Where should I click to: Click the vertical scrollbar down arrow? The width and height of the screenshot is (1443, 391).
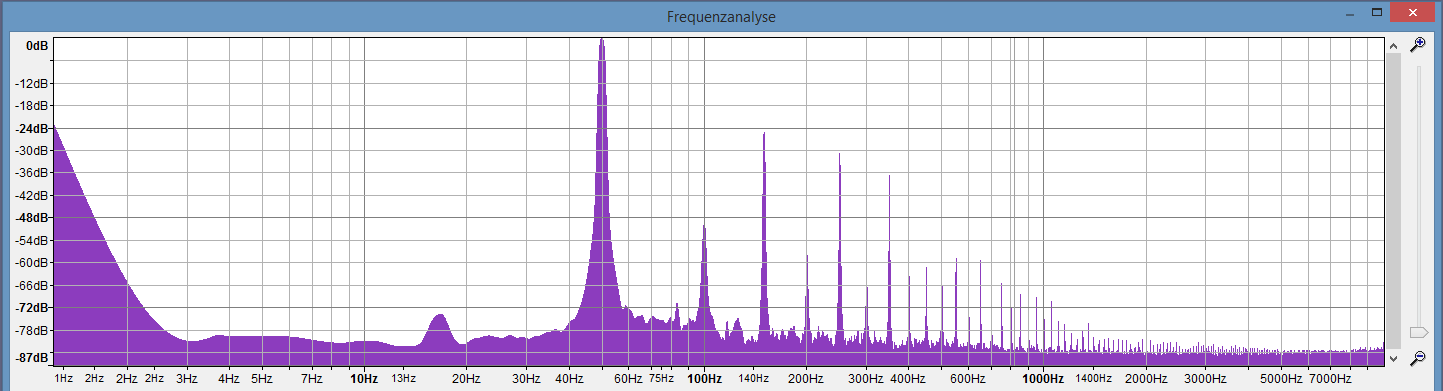1393,358
